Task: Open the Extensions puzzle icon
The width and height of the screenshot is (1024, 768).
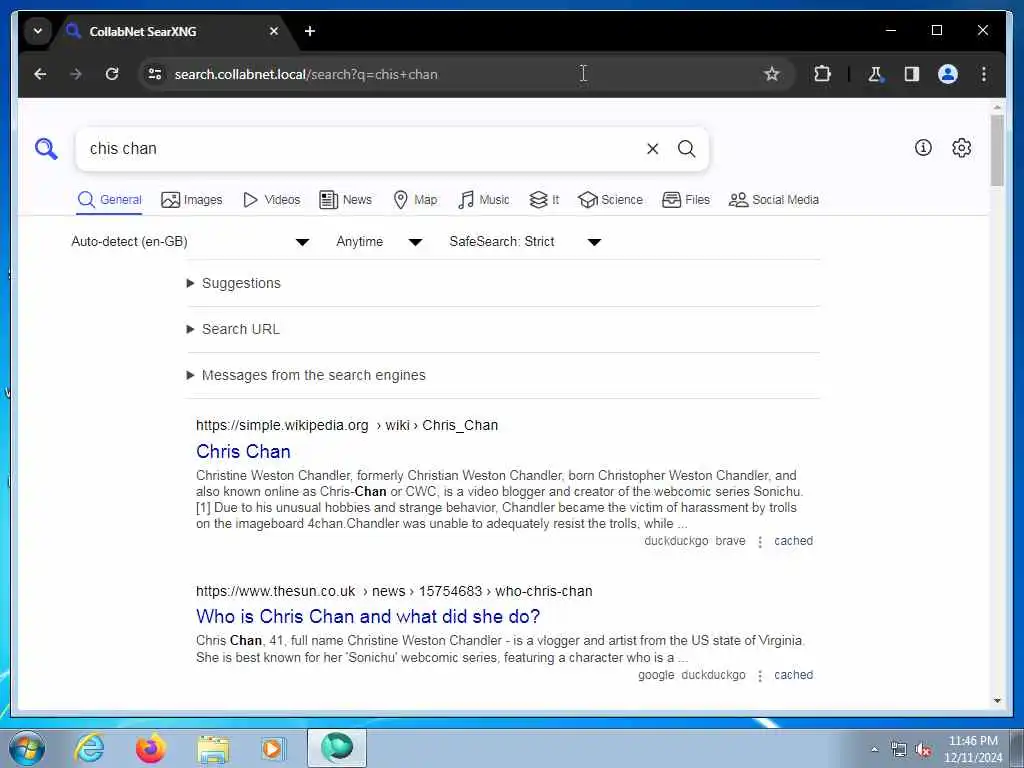Action: [x=822, y=74]
